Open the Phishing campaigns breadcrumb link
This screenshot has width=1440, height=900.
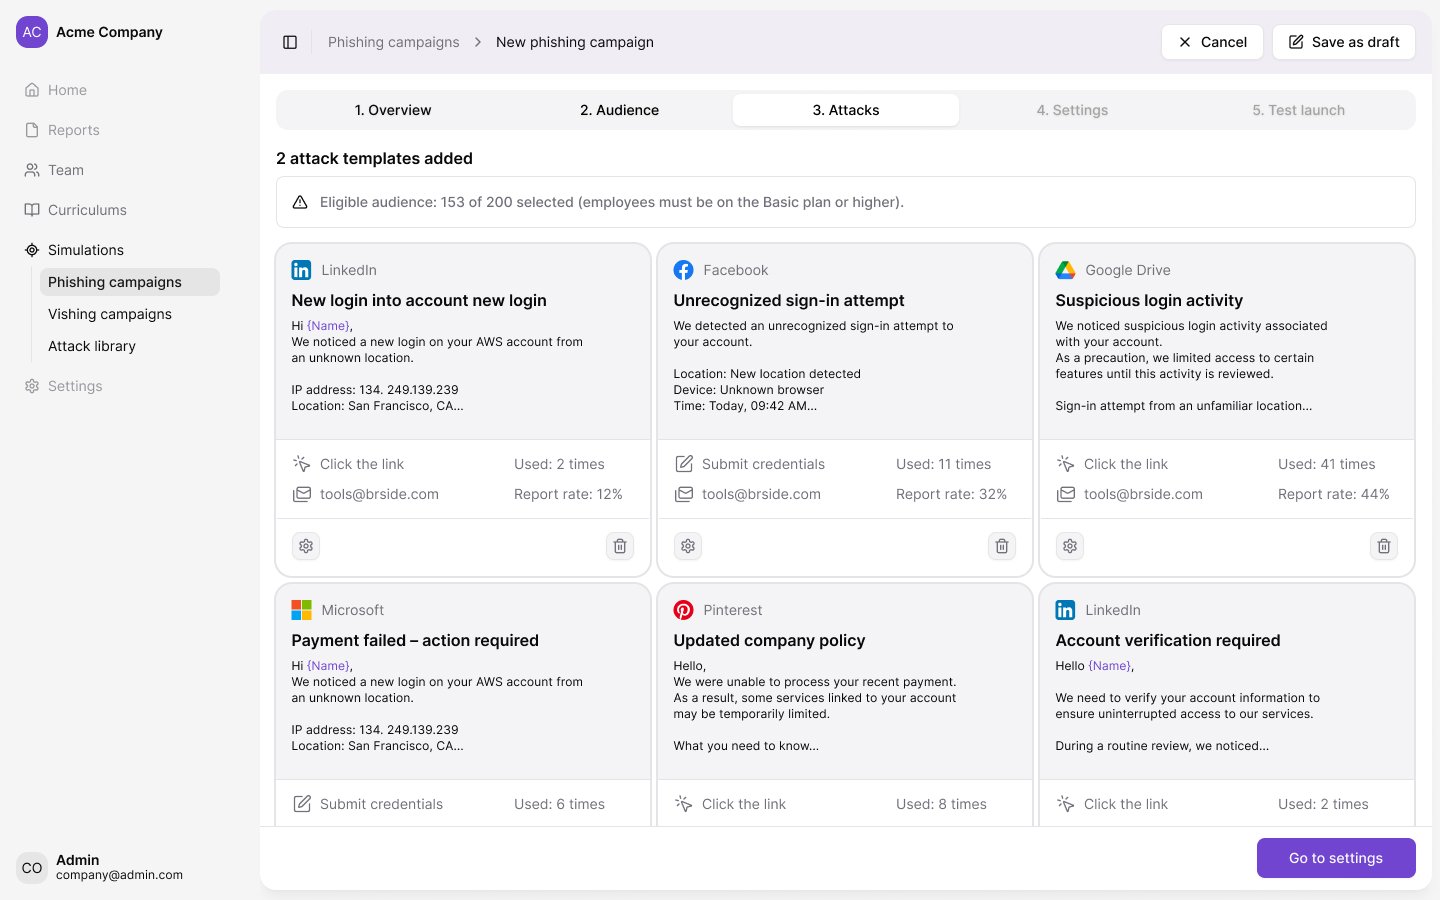tap(394, 42)
